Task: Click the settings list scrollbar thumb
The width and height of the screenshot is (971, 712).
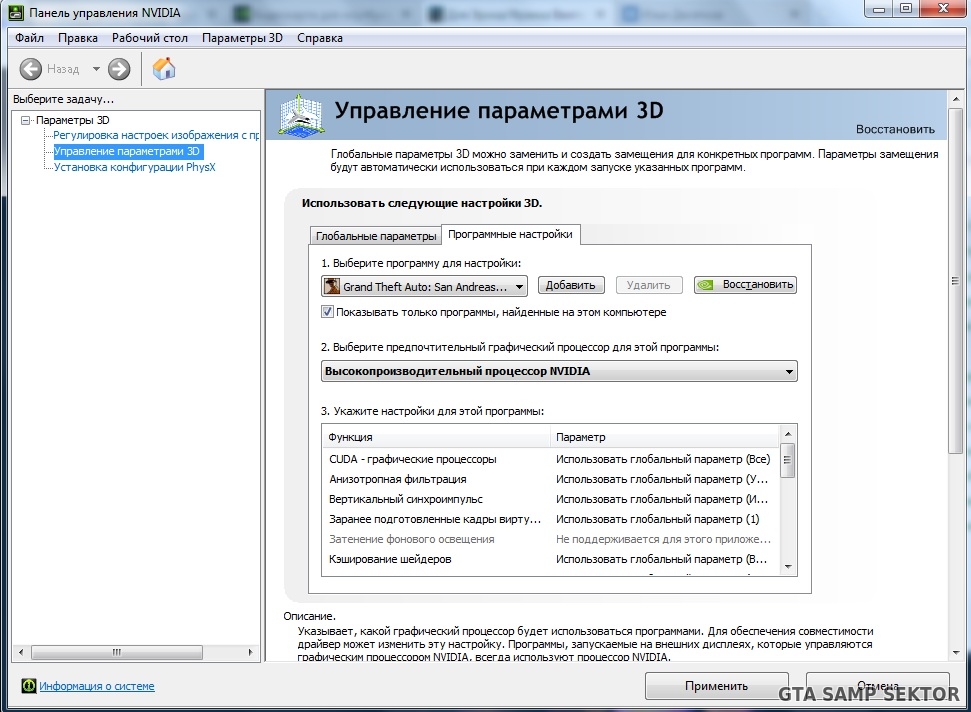Action: pyautogui.click(x=788, y=460)
